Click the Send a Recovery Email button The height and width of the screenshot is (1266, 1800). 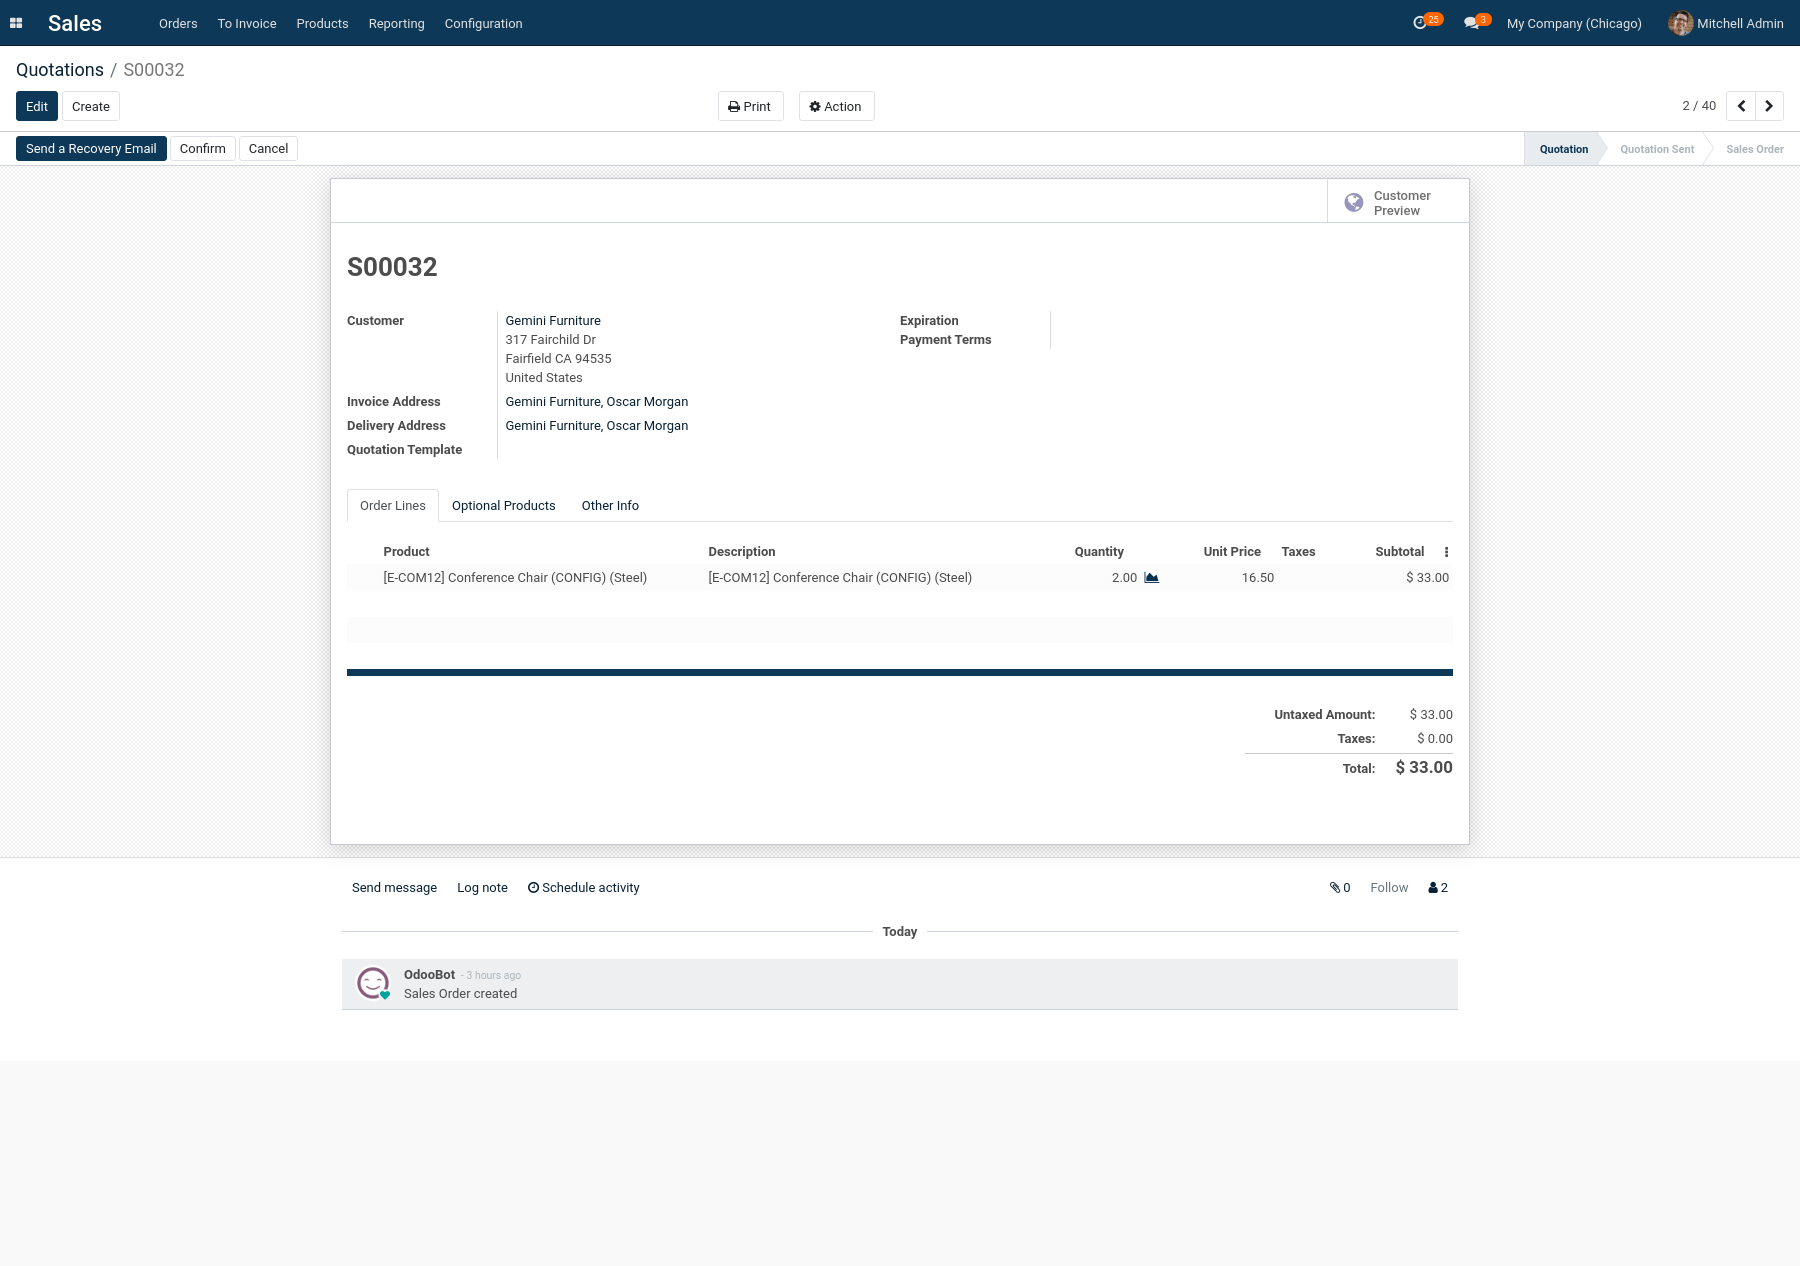tap(91, 148)
